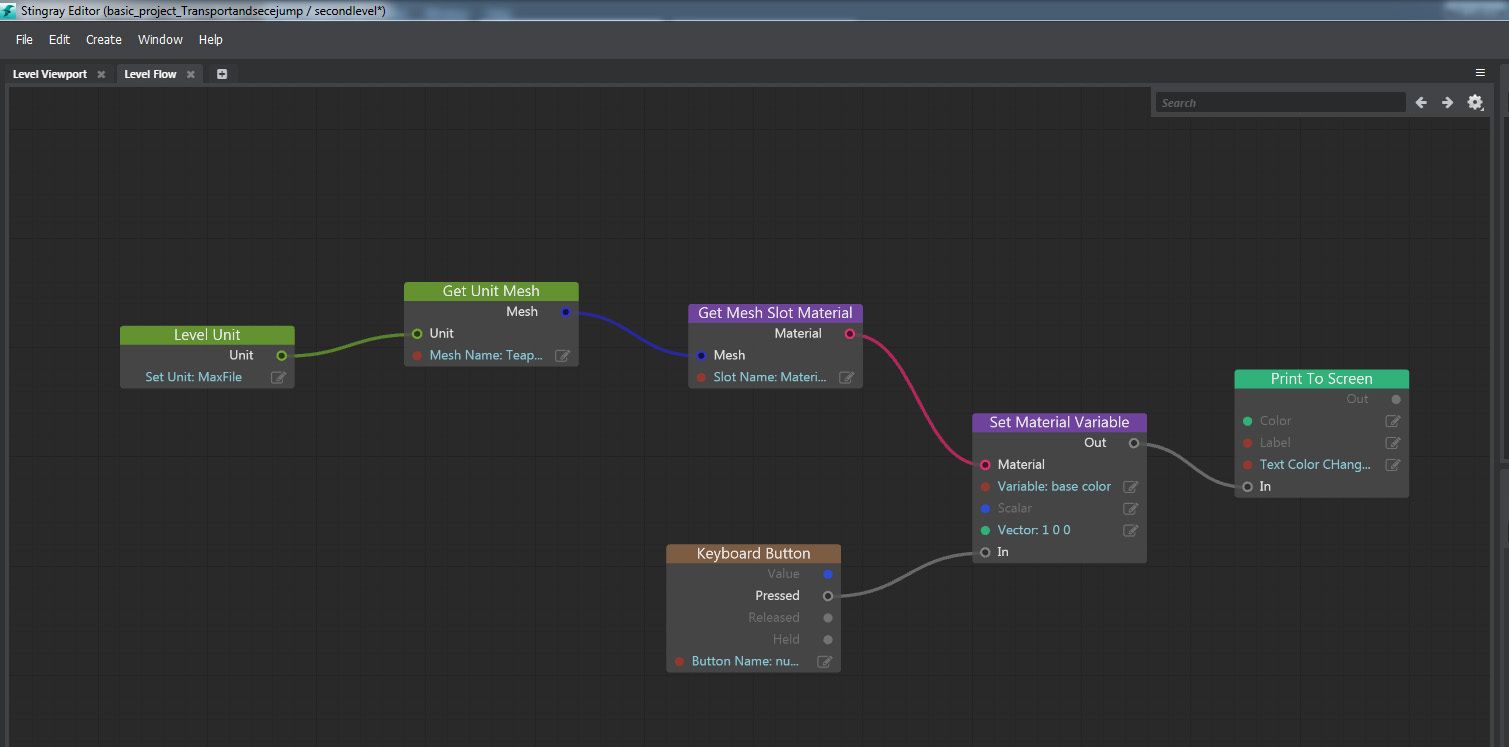Go back with left arrow icon
The height and width of the screenshot is (747, 1509).
(1421, 102)
